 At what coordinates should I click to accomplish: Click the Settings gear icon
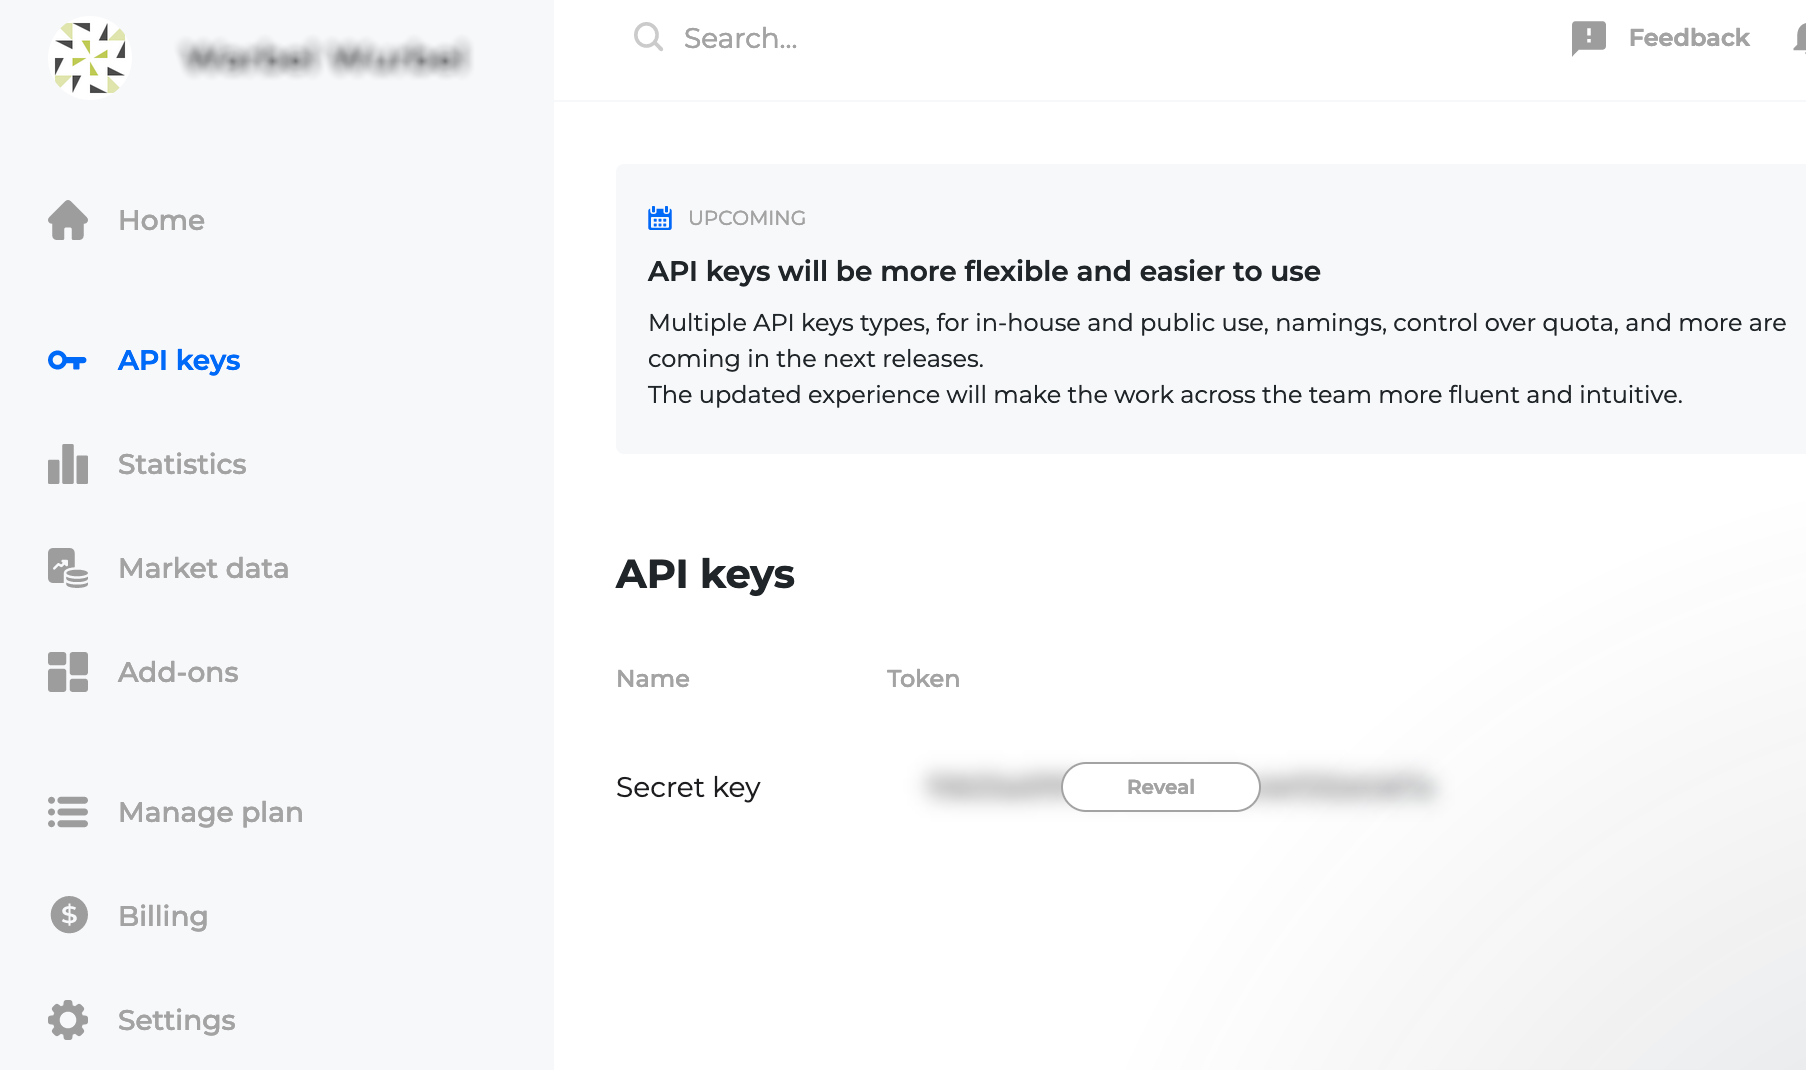point(68,1020)
